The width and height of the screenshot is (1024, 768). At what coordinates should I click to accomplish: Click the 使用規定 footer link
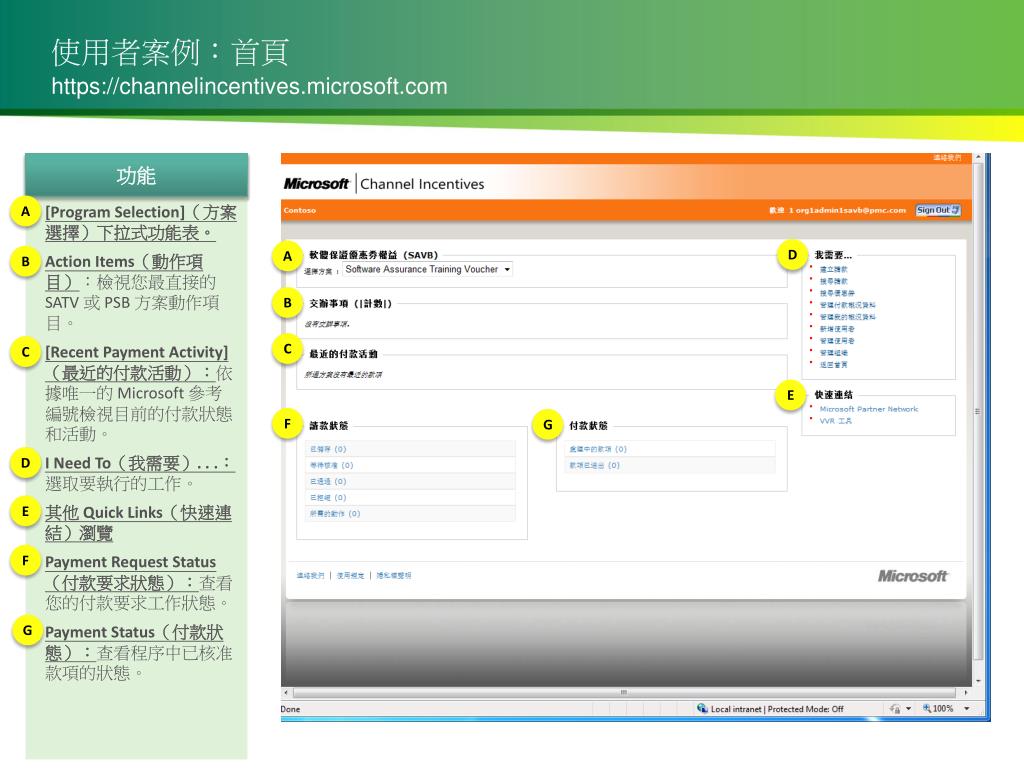(x=351, y=575)
